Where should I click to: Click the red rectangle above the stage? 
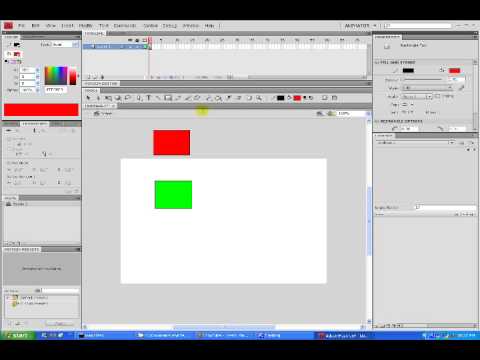[x=172, y=143]
